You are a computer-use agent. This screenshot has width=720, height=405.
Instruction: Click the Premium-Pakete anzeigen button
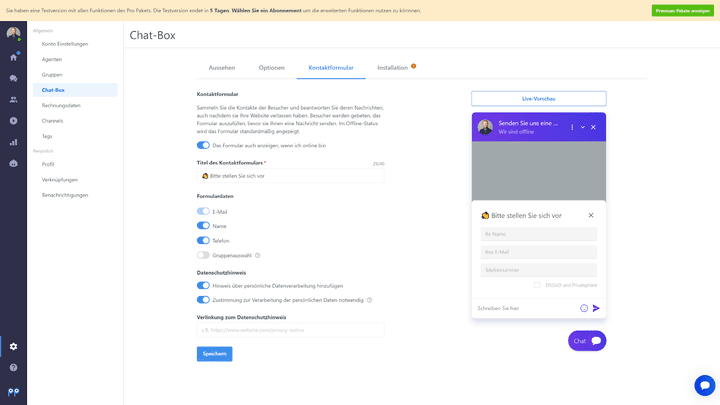(x=682, y=11)
